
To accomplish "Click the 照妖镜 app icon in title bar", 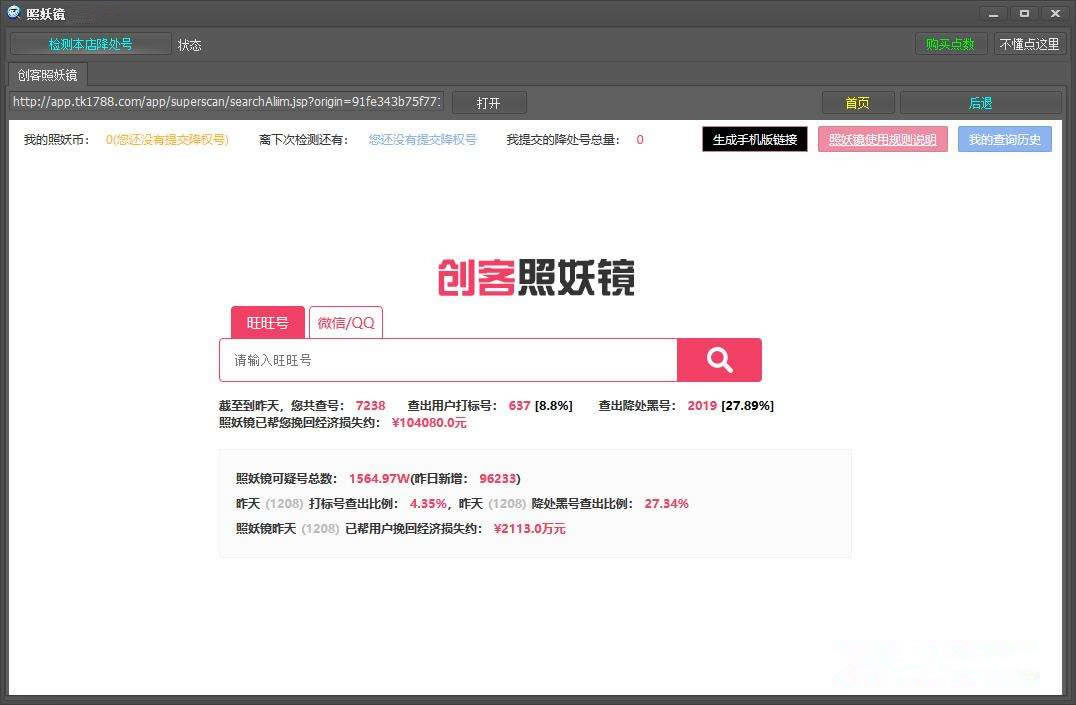I will tap(12, 13).
